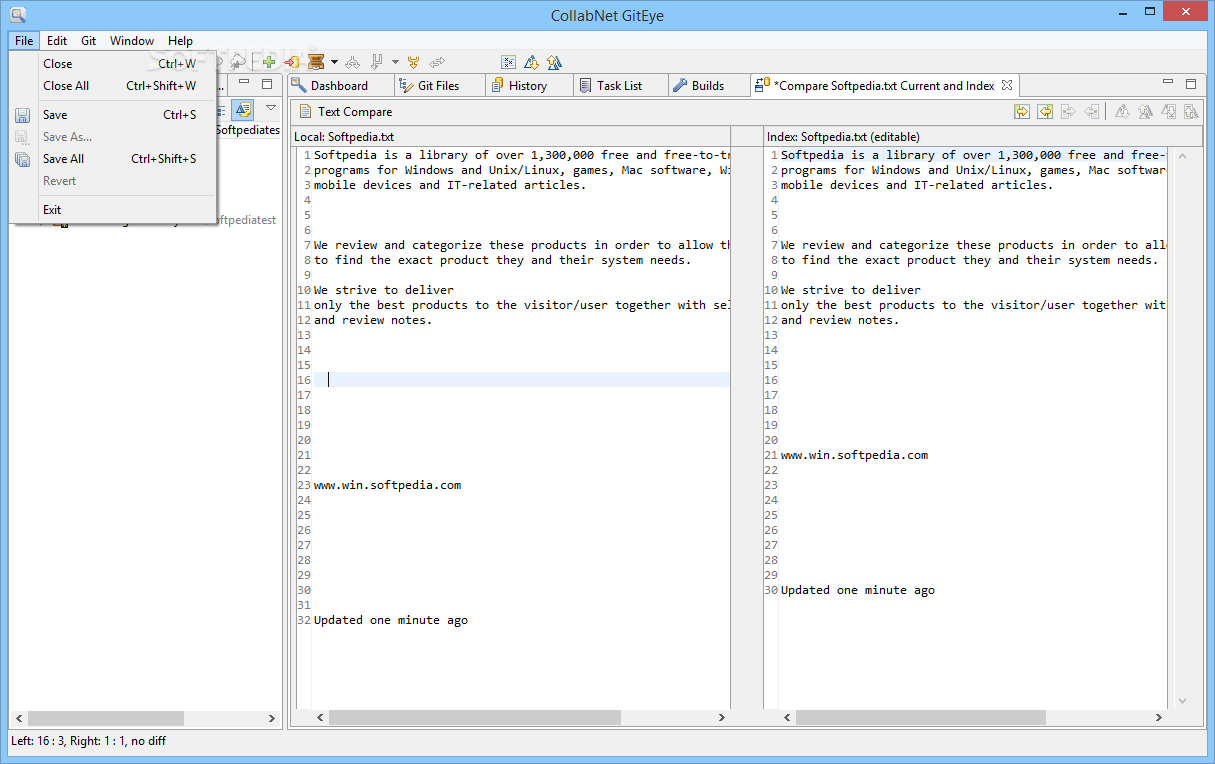Click compare toolbar Next Difference icon
Screen dimensions: 1215x764
coord(1122,111)
